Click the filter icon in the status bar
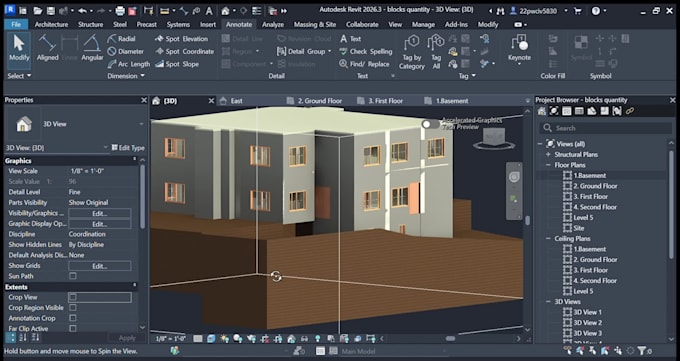This screenshot has height=361, width=680. click(641, 351)
